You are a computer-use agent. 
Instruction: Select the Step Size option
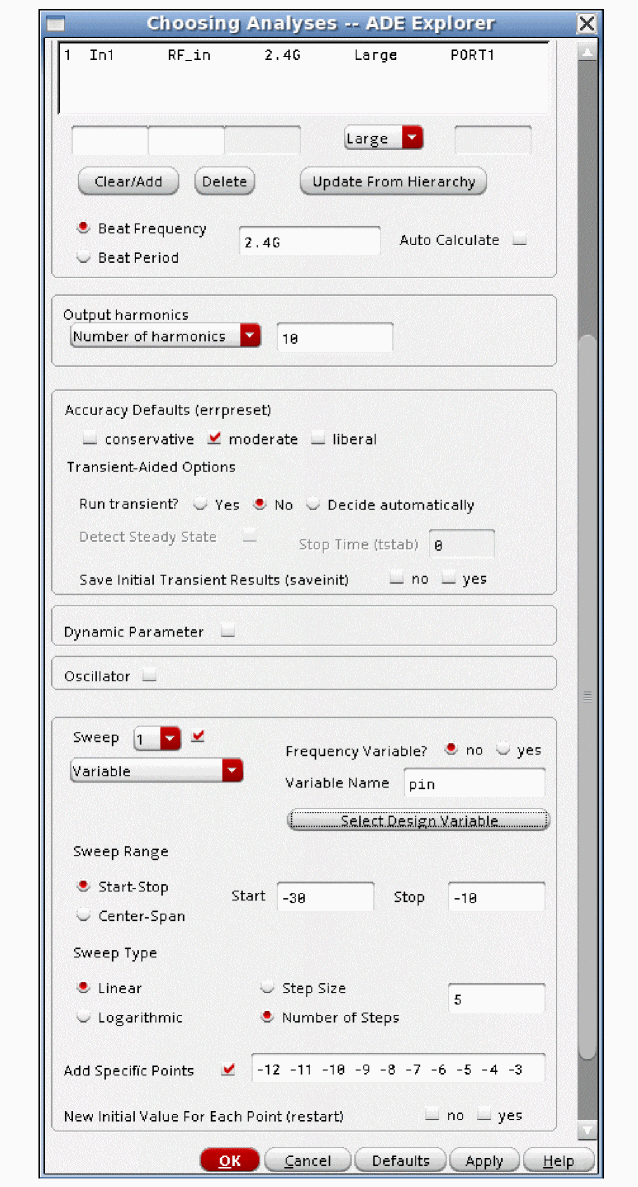[267, 988]
